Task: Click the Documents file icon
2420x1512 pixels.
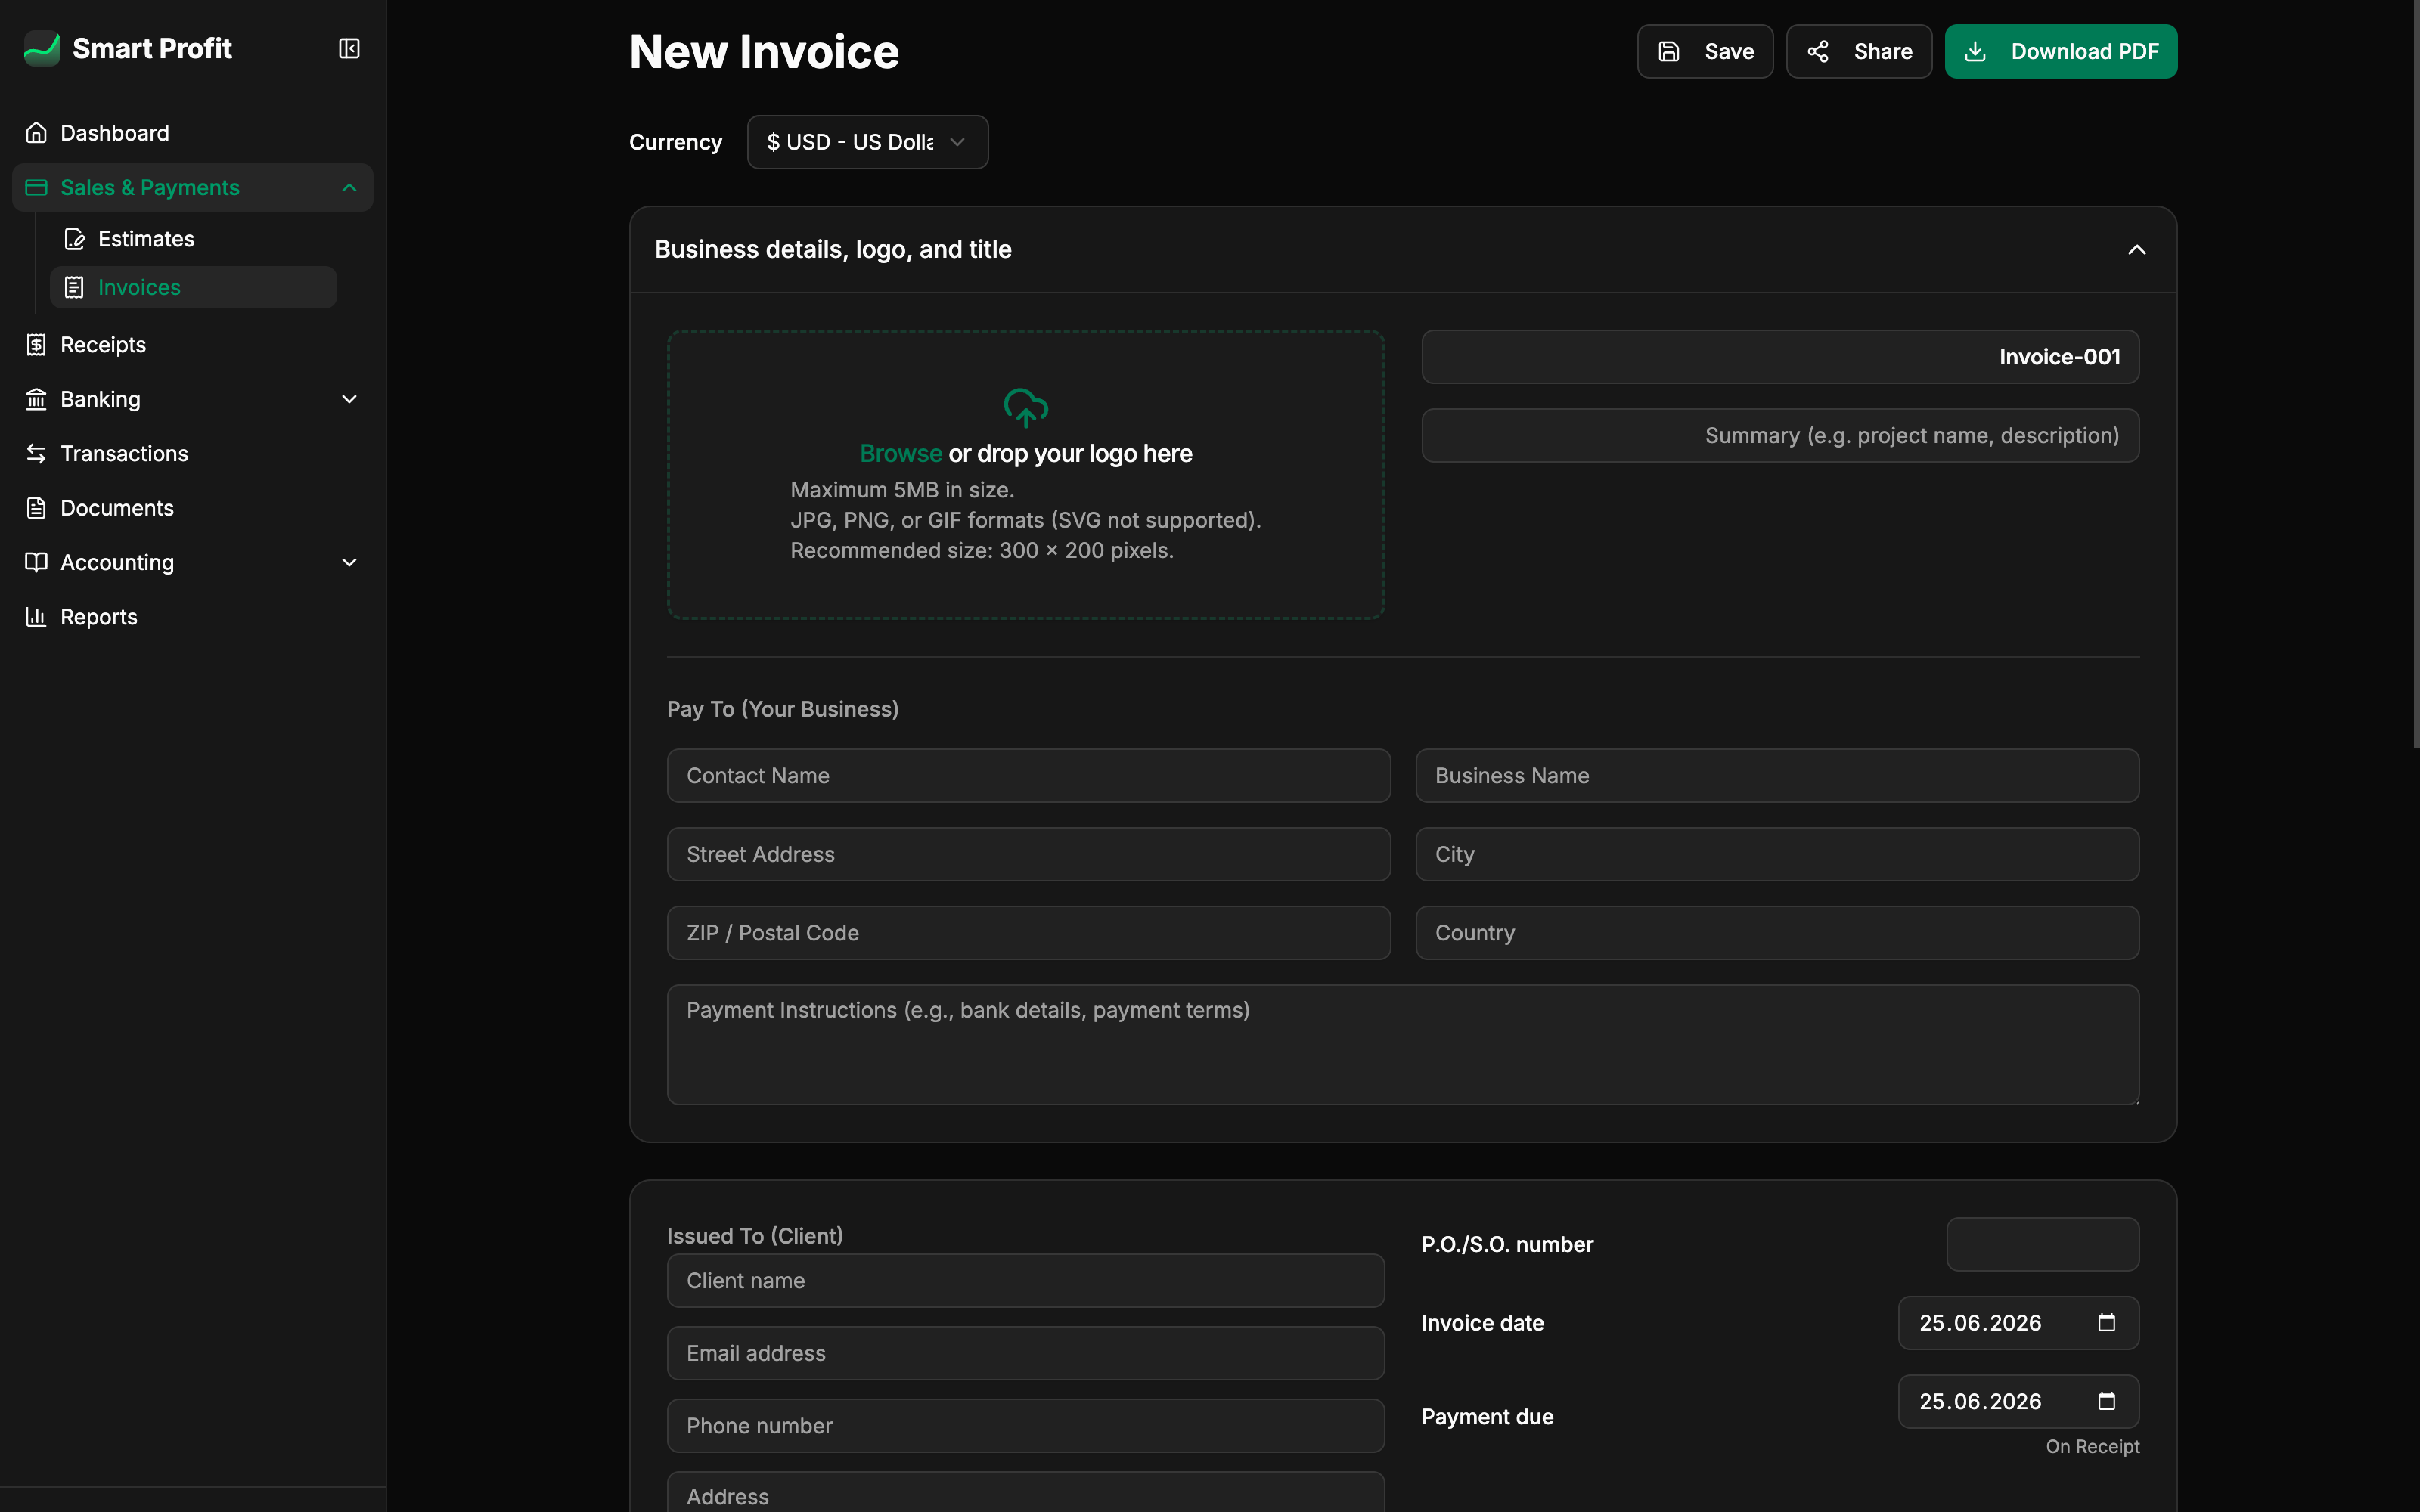Action: coord(36,508)
